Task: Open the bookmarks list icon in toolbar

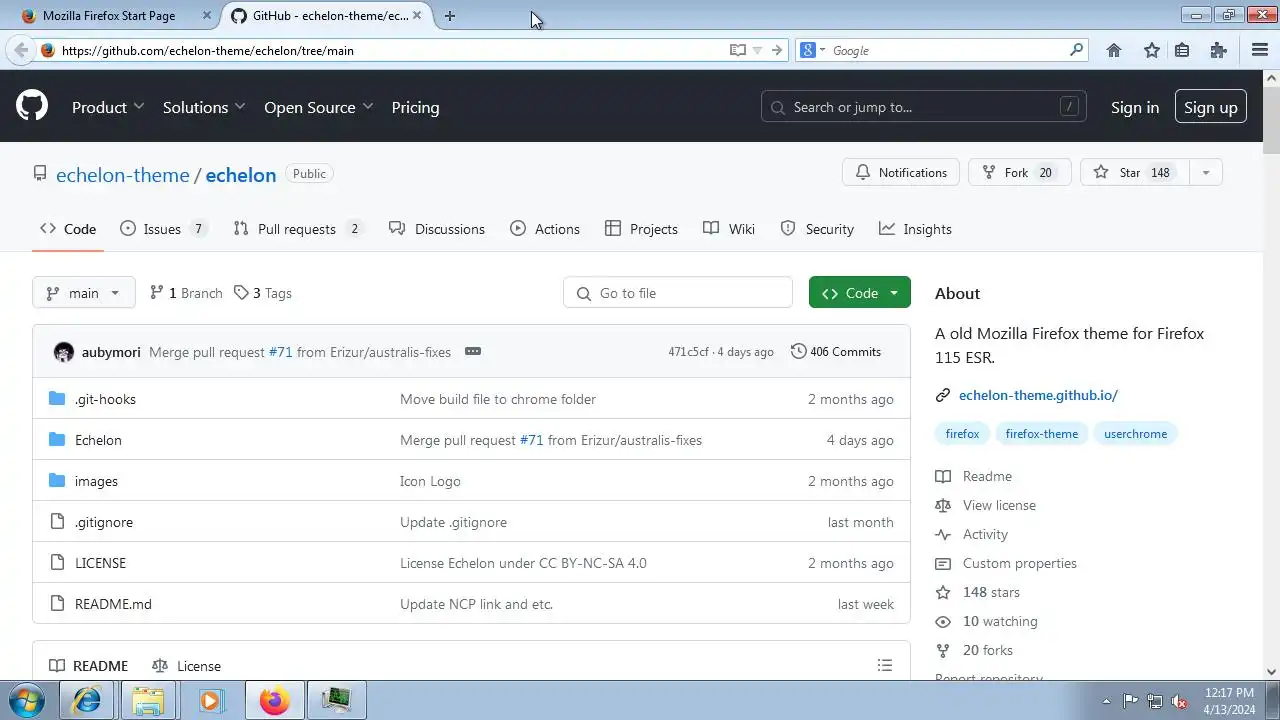Action: tap(1182, 50)
